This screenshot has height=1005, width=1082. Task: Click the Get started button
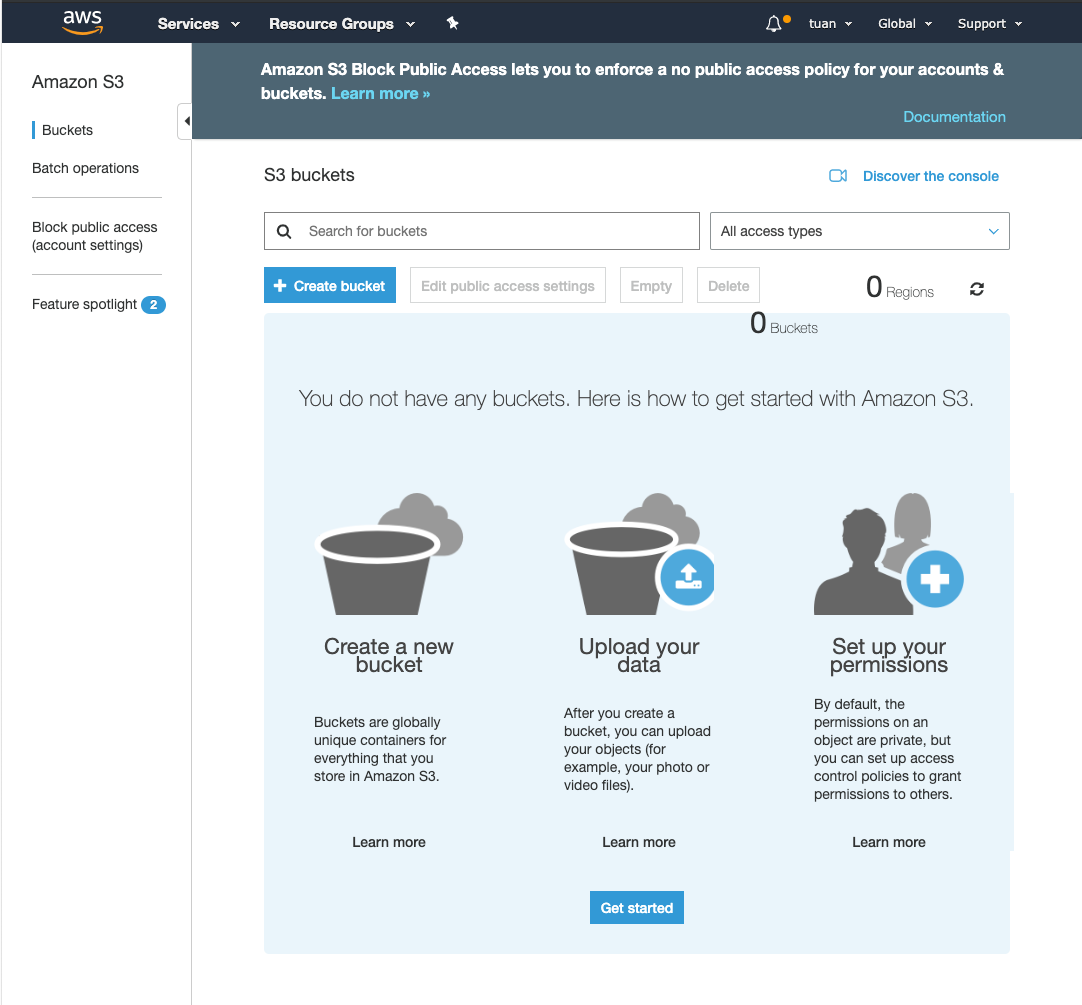pyautogui.click(x=637, y=908)
